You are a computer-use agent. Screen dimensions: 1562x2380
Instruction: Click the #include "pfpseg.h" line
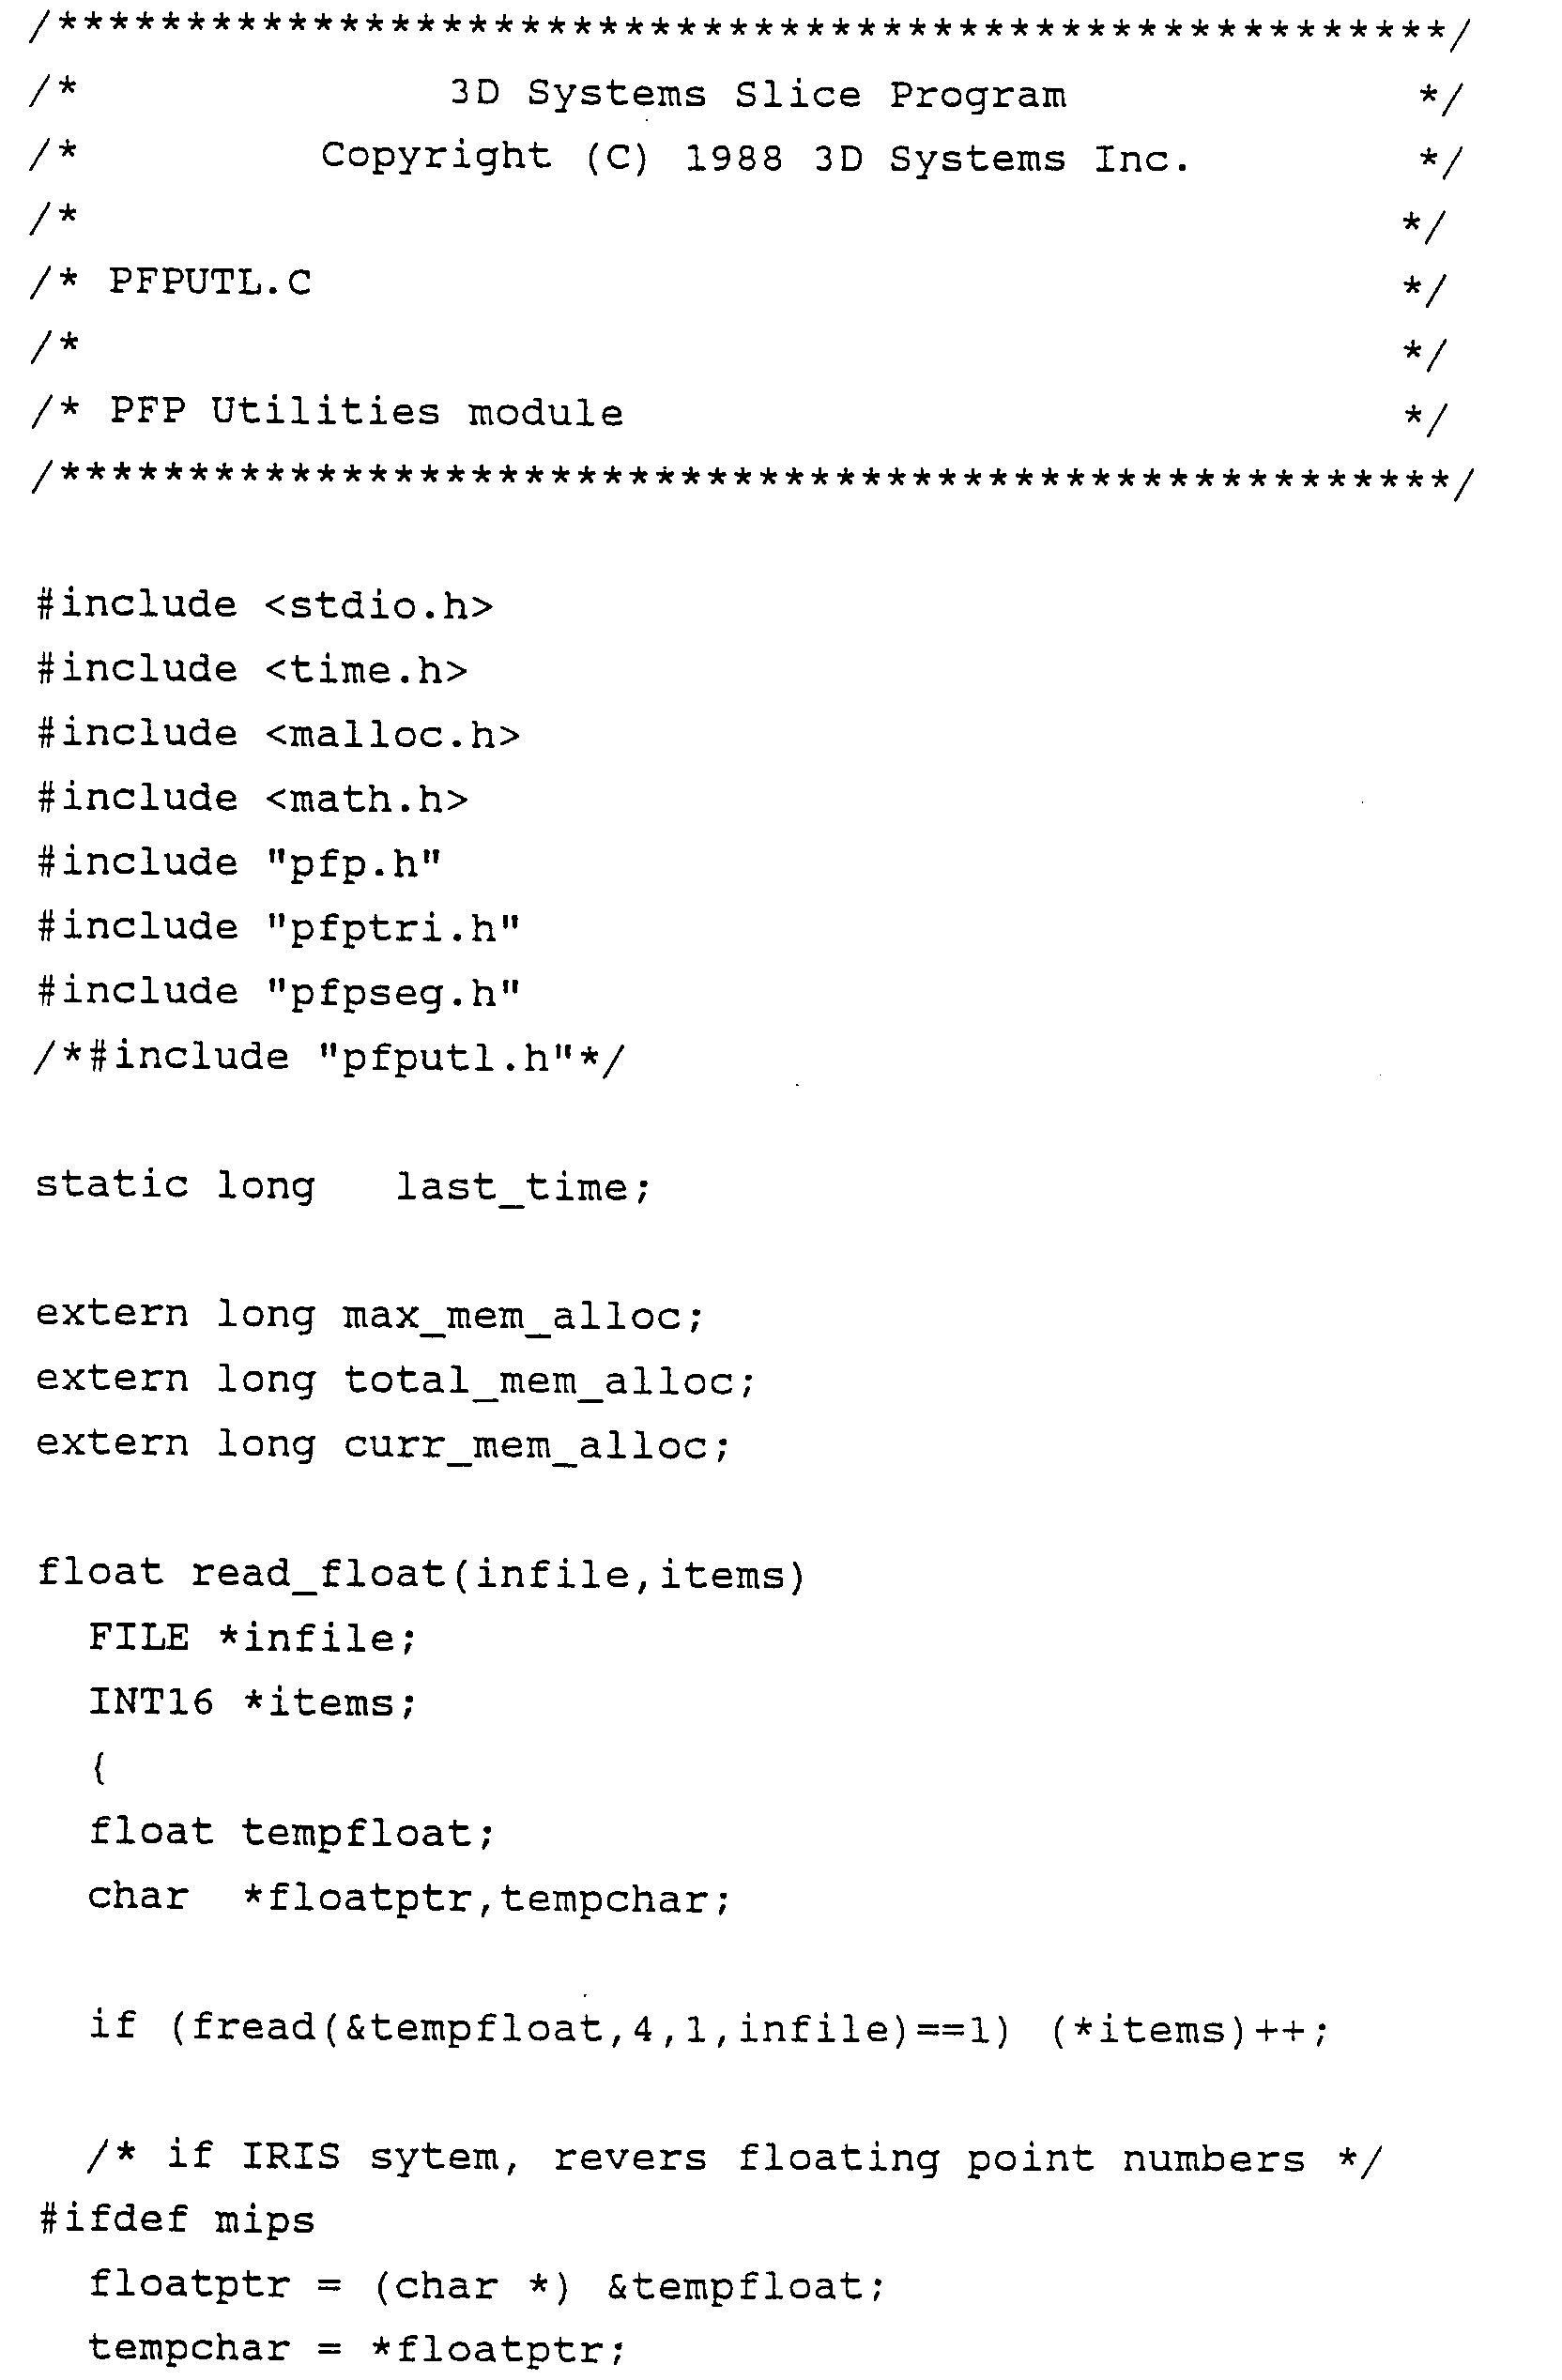[x=278, y=992]
